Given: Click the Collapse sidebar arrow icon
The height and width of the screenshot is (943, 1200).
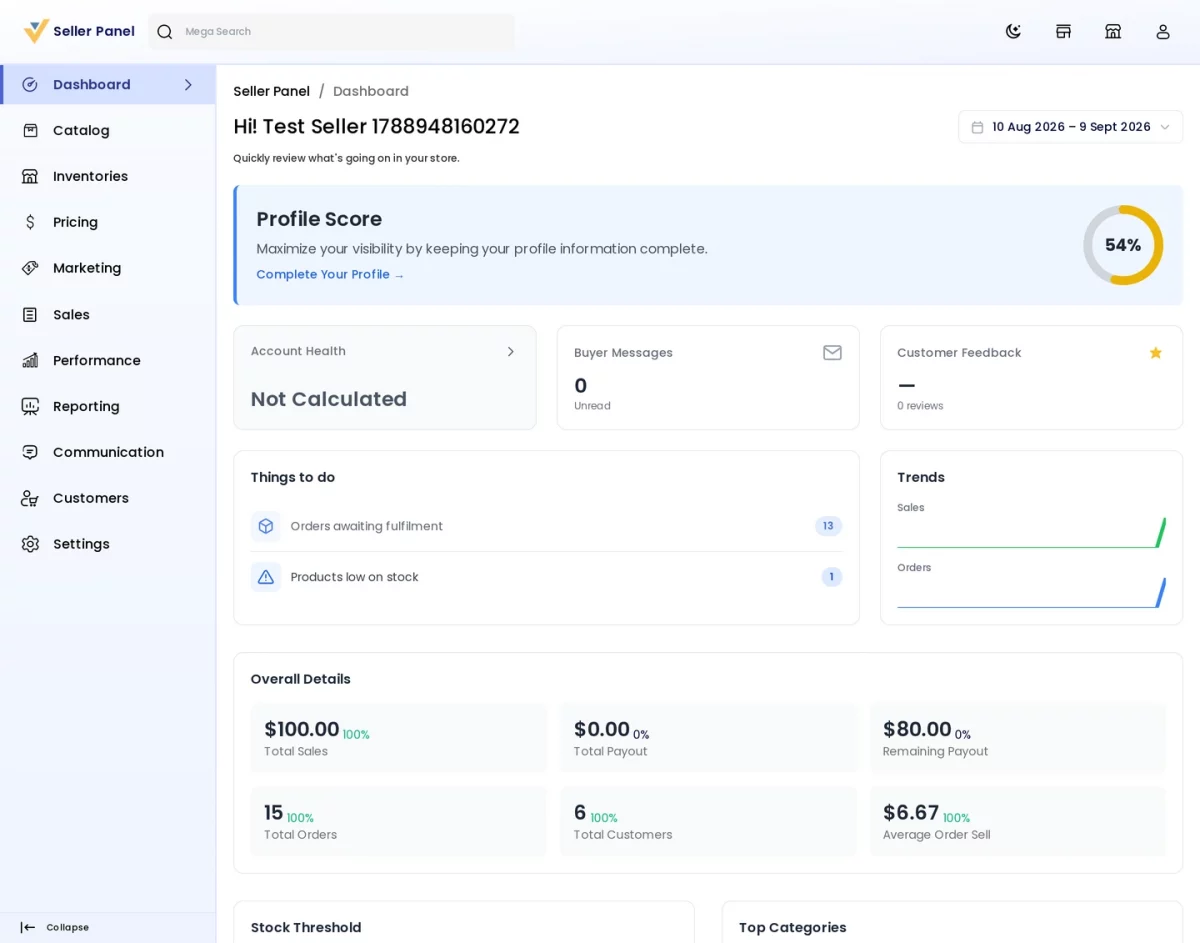Looking at the screenshot, I should tap(27, 927).
